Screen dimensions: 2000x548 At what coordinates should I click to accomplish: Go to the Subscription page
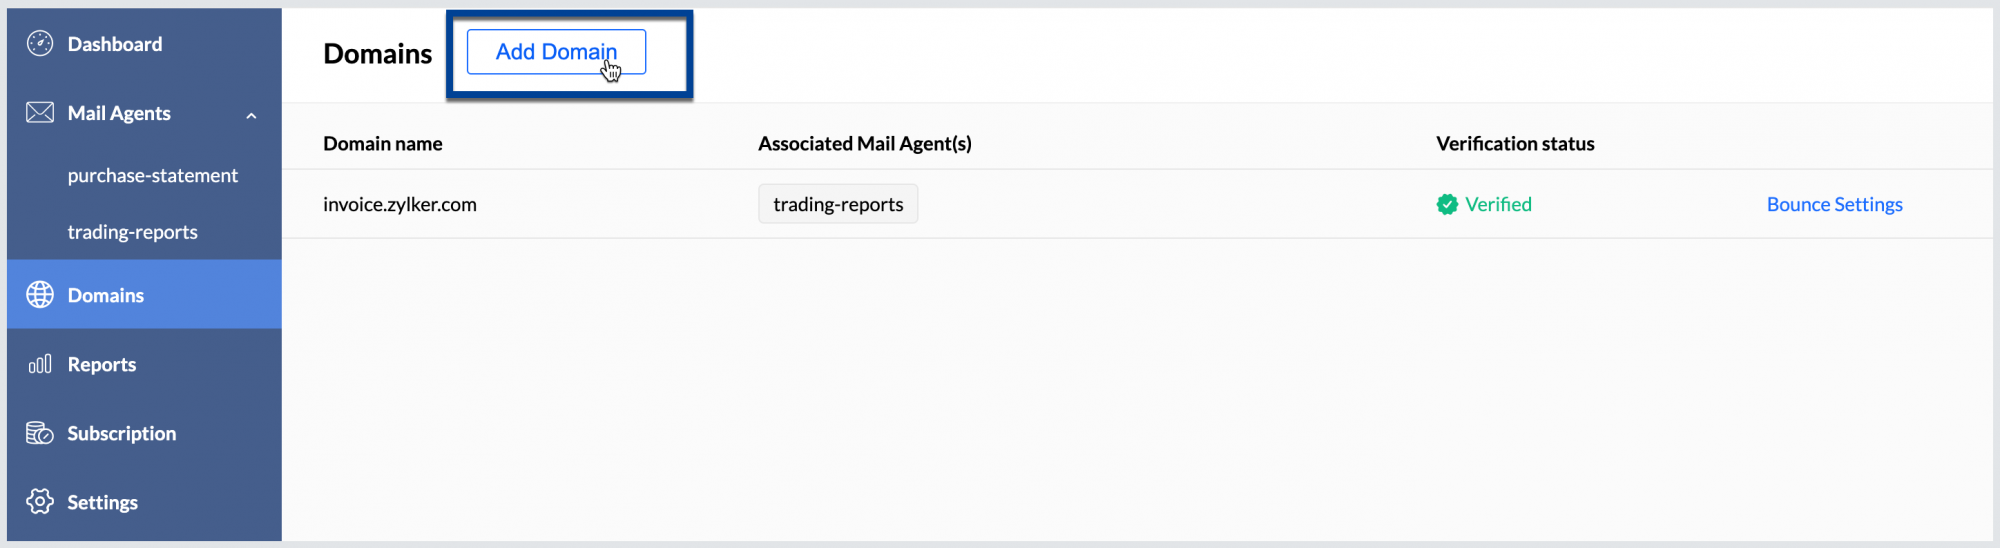122,433
